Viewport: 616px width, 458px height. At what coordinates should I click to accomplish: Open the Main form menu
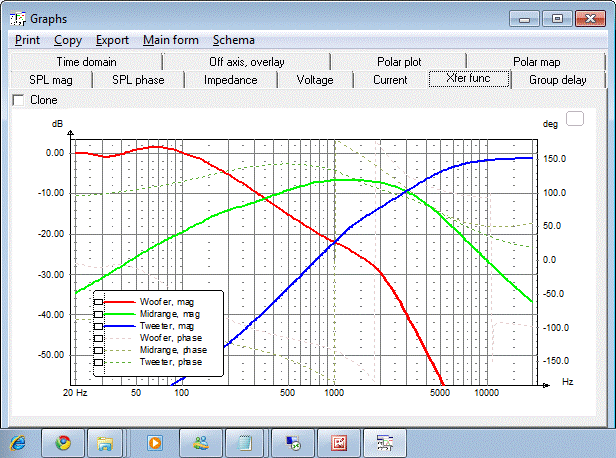[170, 40]
